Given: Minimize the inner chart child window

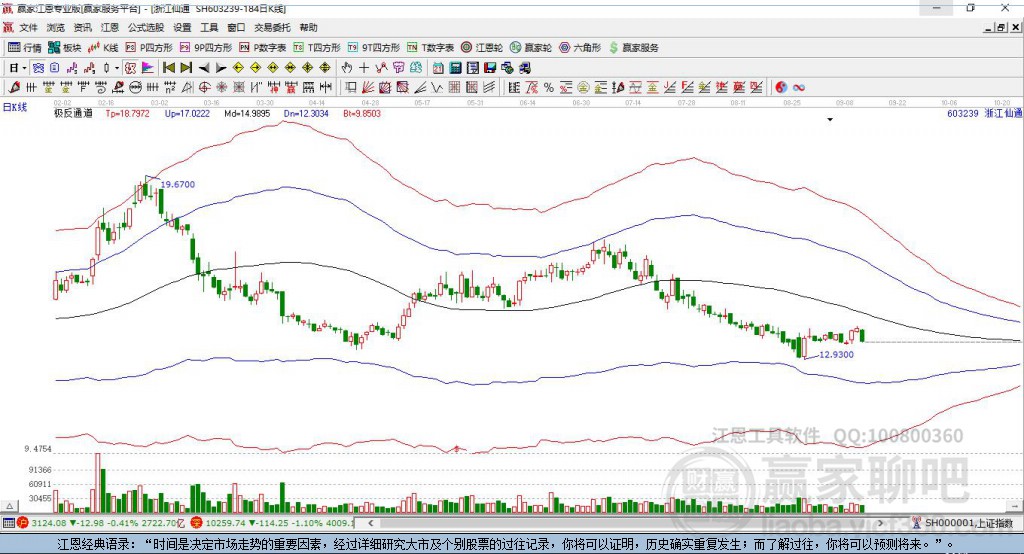Looking at the screenshot, I should [989, 27].
